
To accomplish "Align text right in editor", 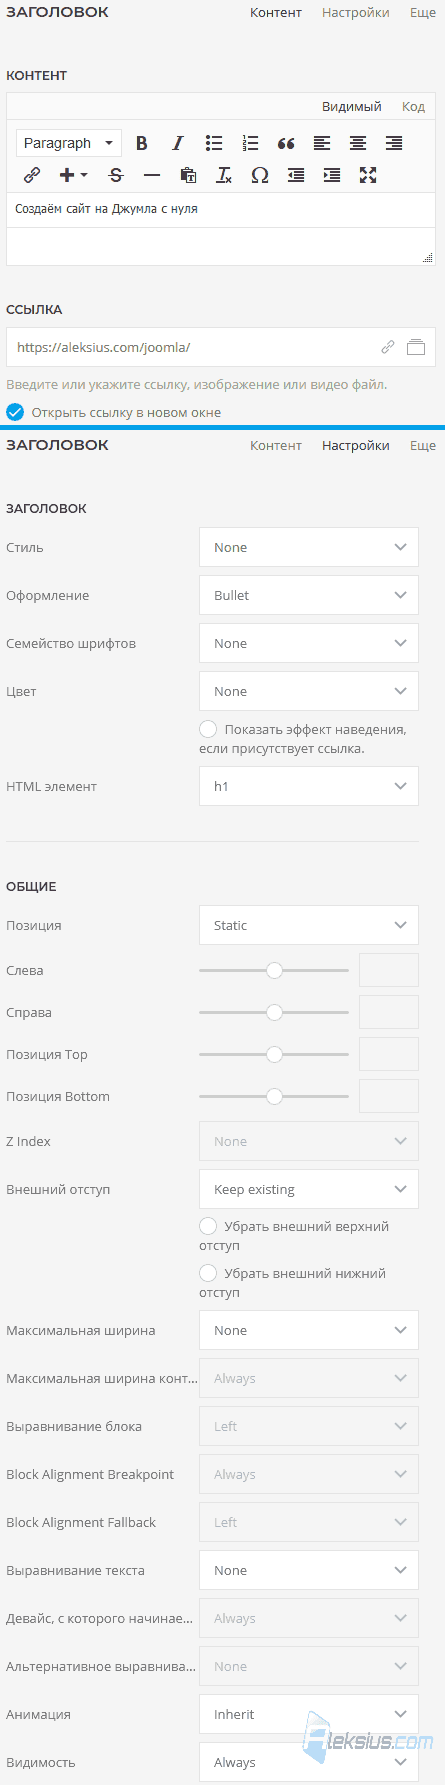I will tap(394, 143).
